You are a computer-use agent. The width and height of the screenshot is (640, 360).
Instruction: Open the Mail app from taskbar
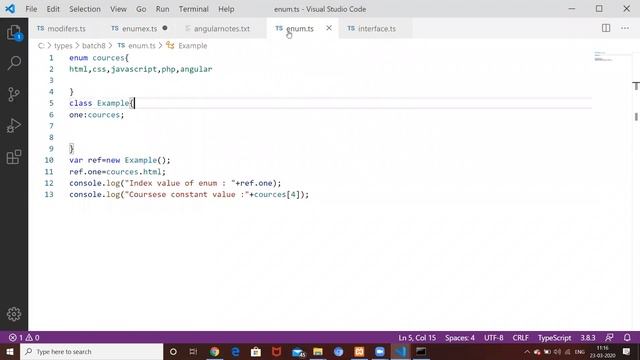click(298, 351)
